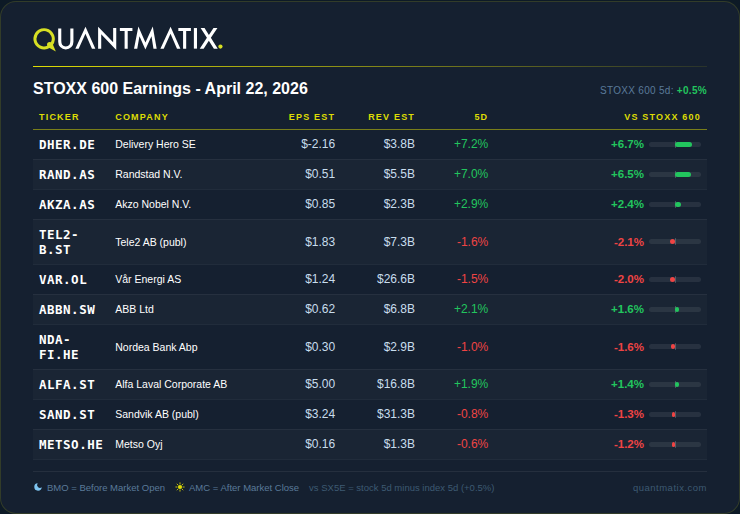This screenshot has height=514, width=740.
Task: Click the TEL2-B.ST relative performance bar
Action: click(675, 242)
